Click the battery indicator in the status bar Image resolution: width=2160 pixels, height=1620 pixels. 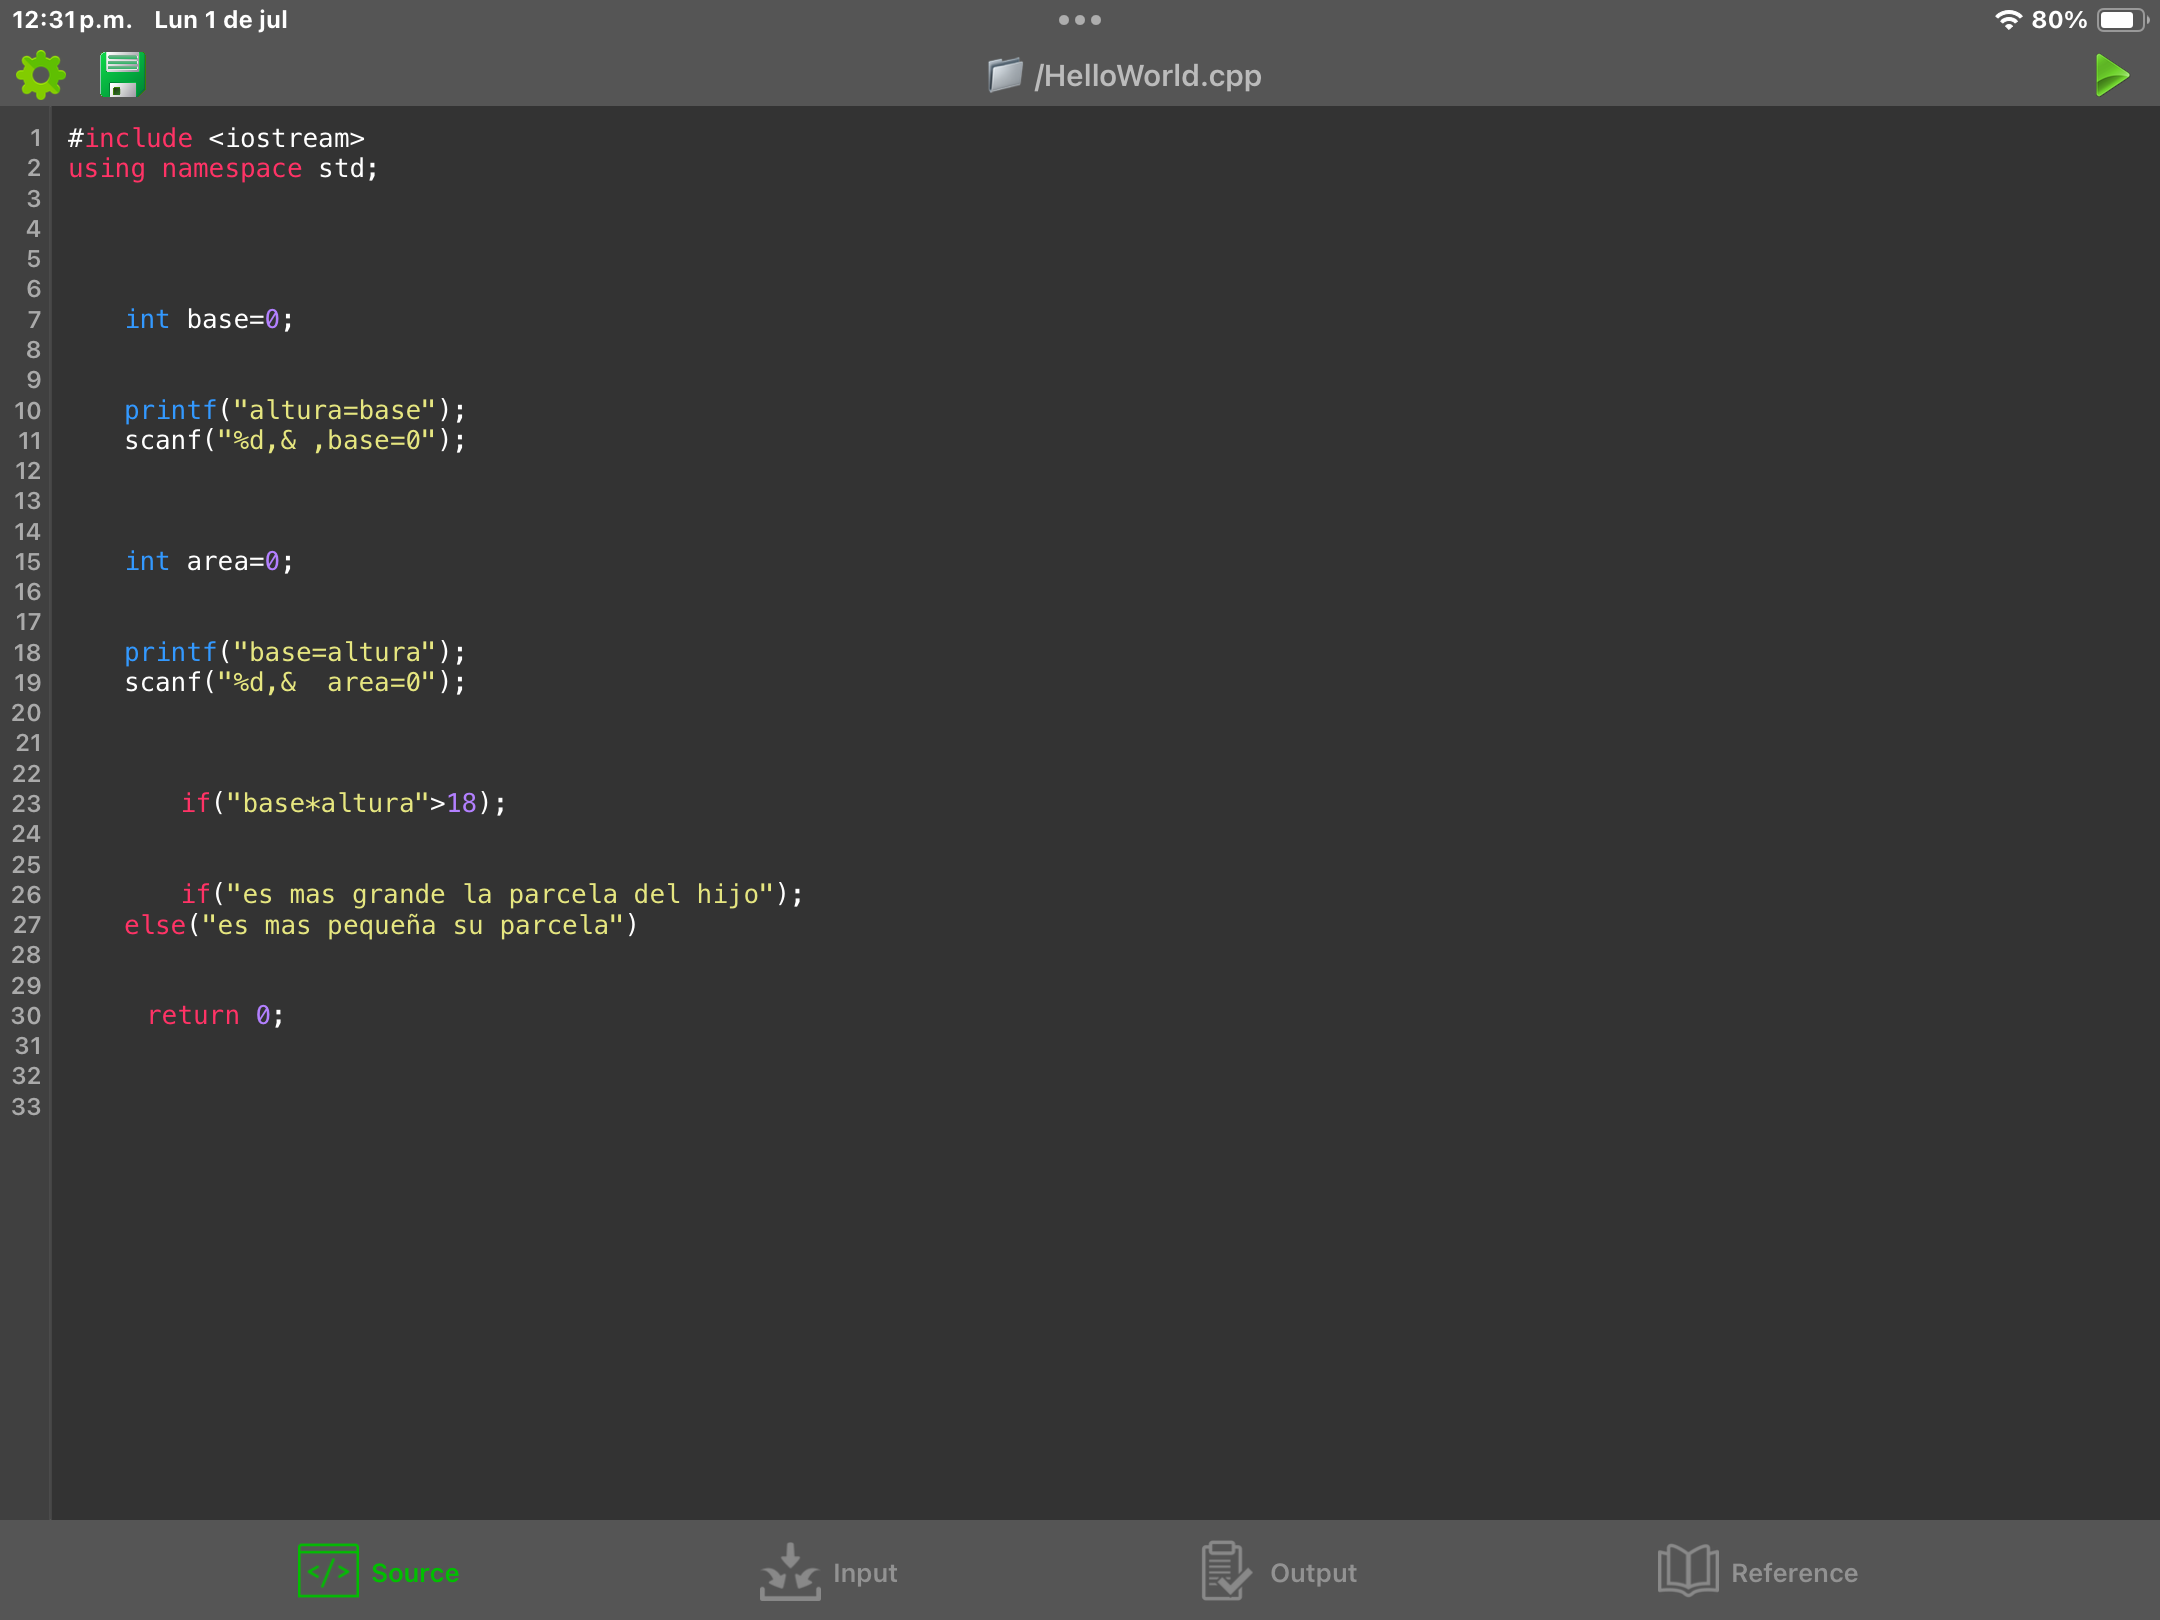[2120, 20]
